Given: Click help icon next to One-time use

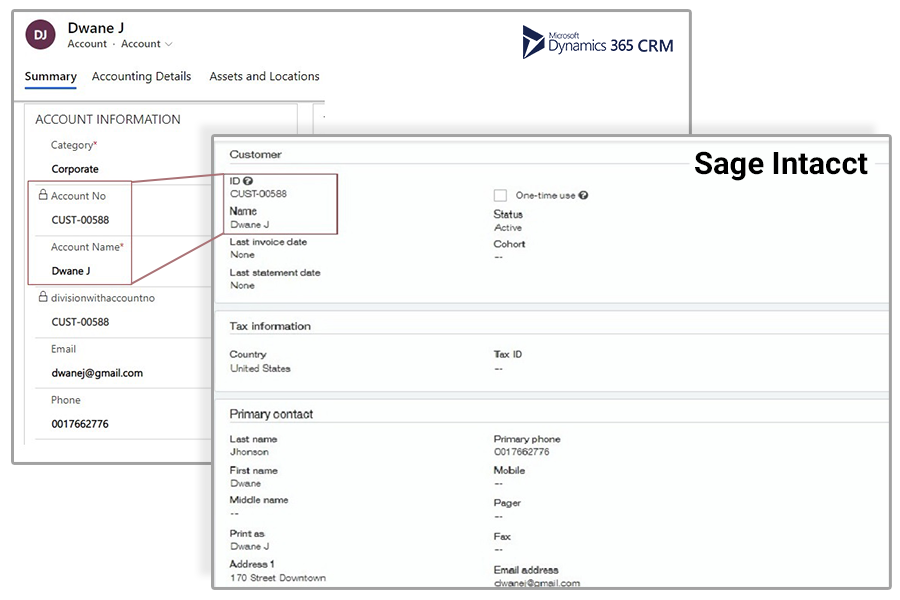Looking at the screenshot, I should [583, 195].
